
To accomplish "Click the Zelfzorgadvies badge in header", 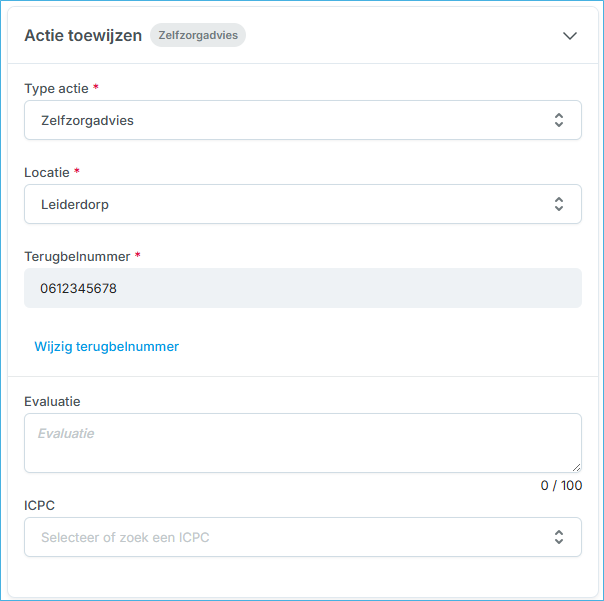I will [x=198, y=35].
